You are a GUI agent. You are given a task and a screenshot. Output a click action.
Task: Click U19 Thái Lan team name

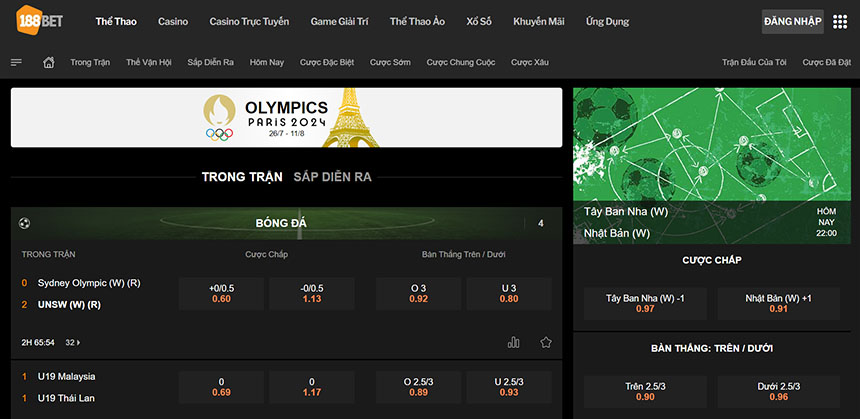point(66,398)
